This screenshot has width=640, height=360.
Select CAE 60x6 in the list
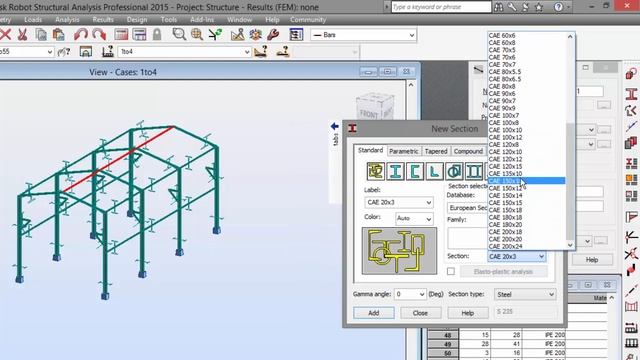point(527,36)
